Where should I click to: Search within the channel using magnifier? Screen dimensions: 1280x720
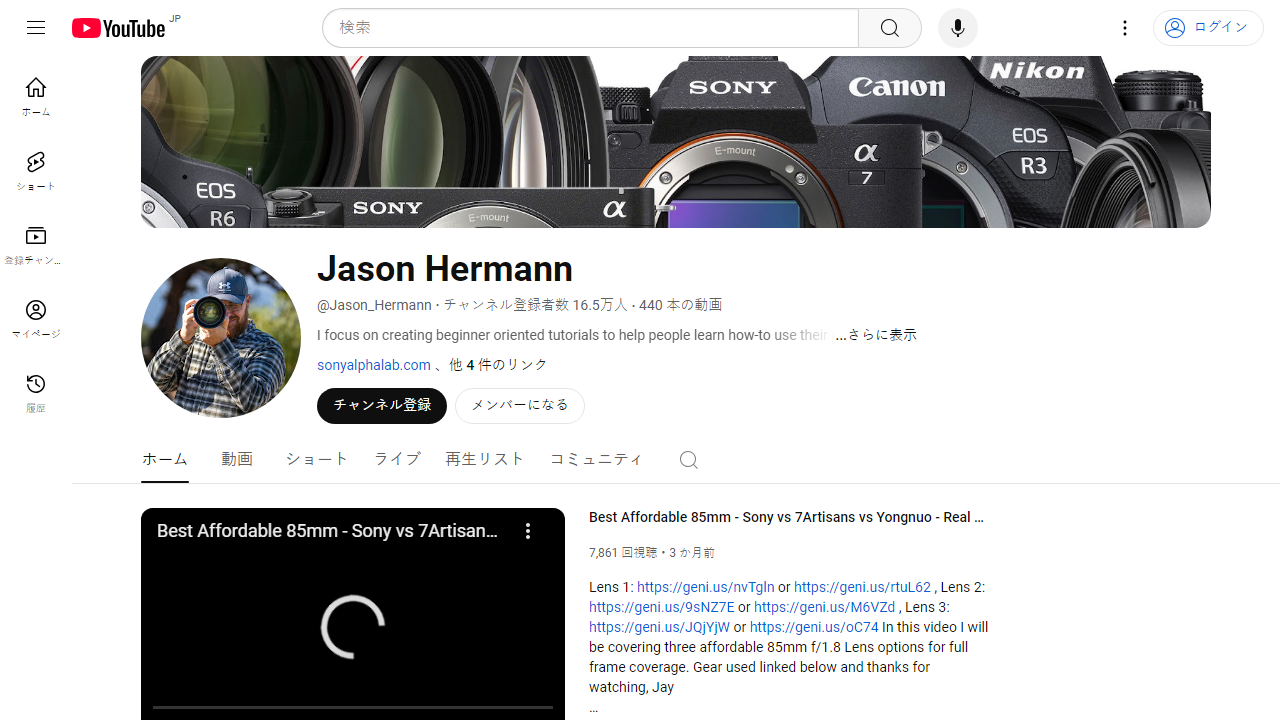click(x=688, y=459)
